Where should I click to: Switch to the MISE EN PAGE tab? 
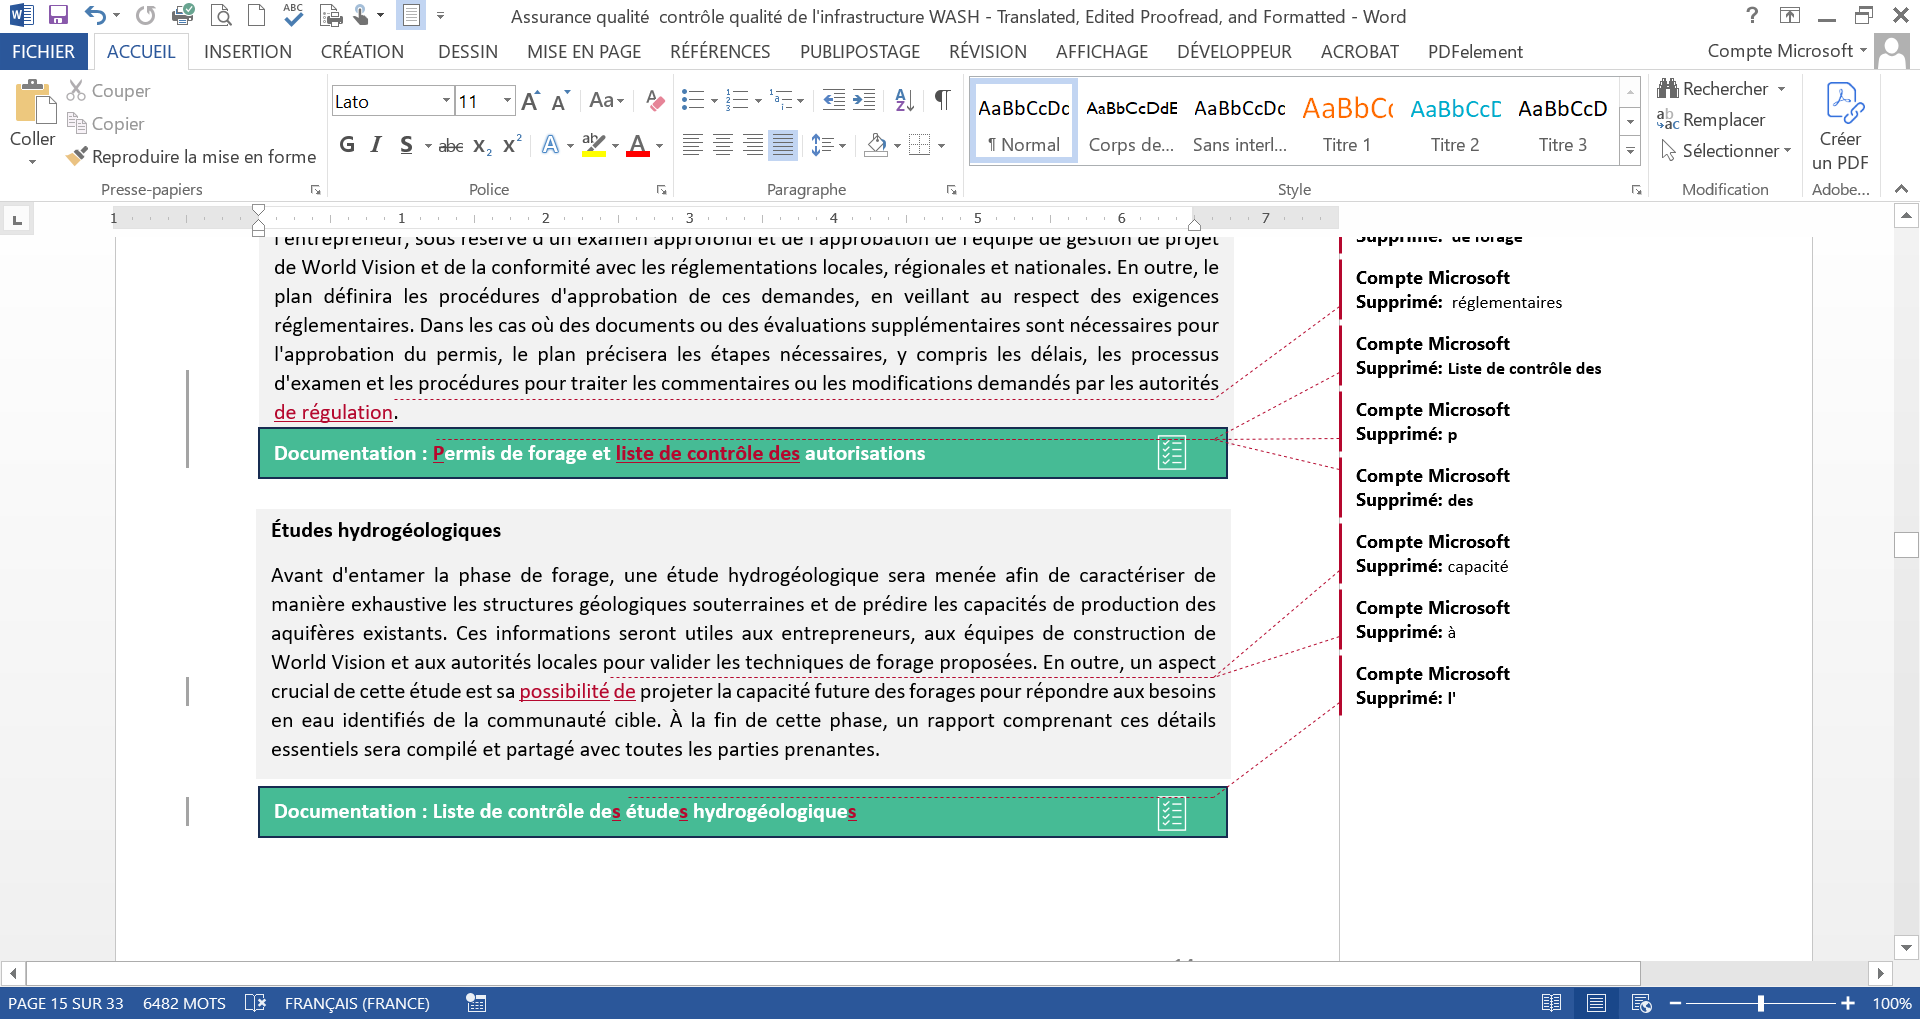[x=584, y=51]
